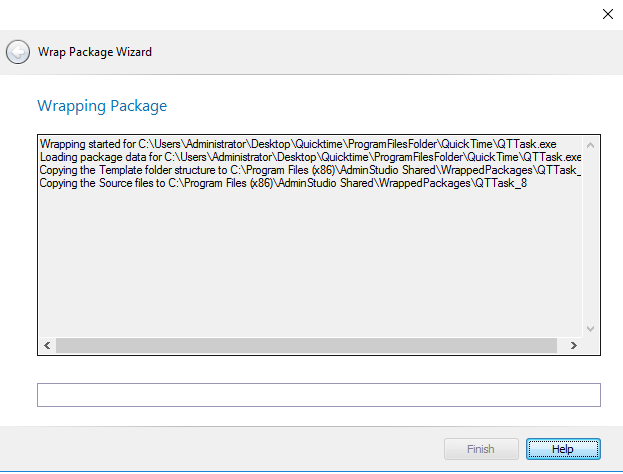Click the back arrow in the wizard header
This screenshot has height=474, width=623.
(18, 51)
